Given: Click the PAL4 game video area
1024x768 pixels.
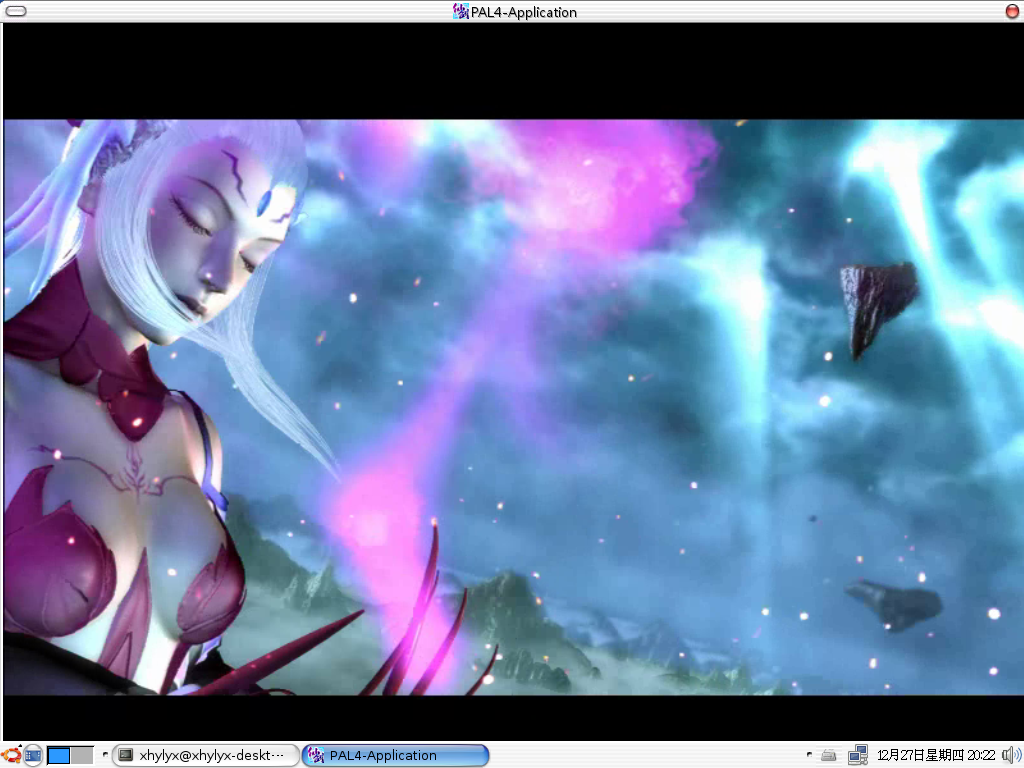Looking at the screenshot, I should click(x=513, y=407).
